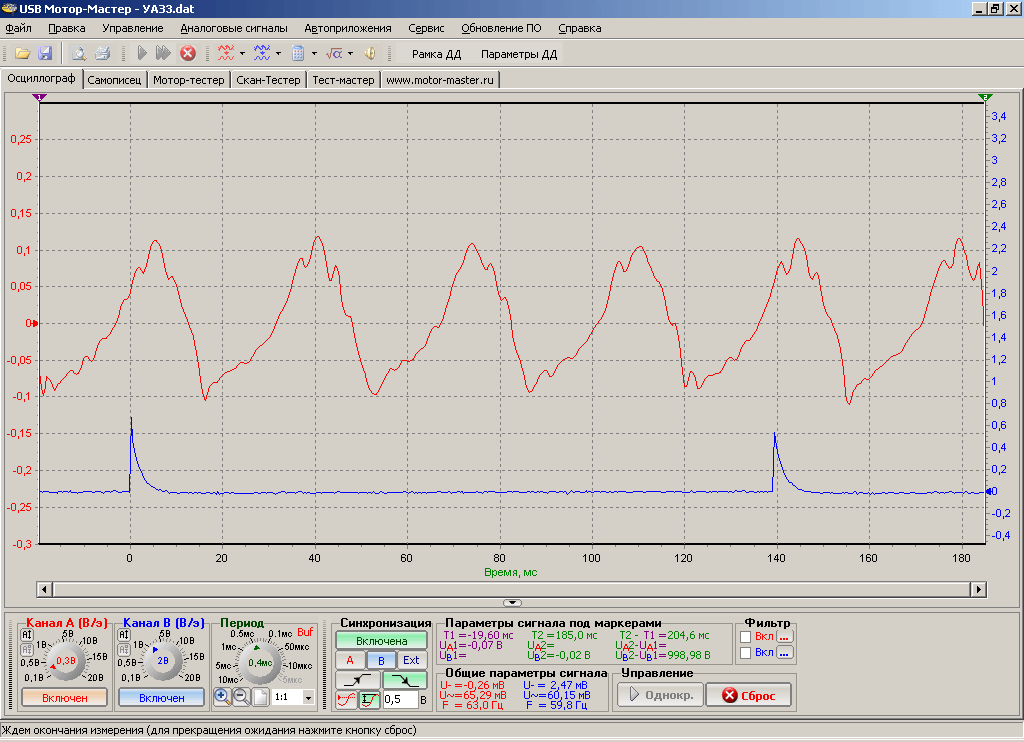Set sync source to channel A
Image resolution: width=1024 pixels, height=742 pixels.
point(350,660)
